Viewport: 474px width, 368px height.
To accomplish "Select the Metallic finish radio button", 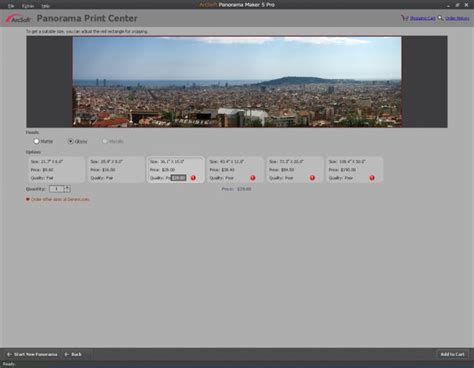I will pos(105,141).
